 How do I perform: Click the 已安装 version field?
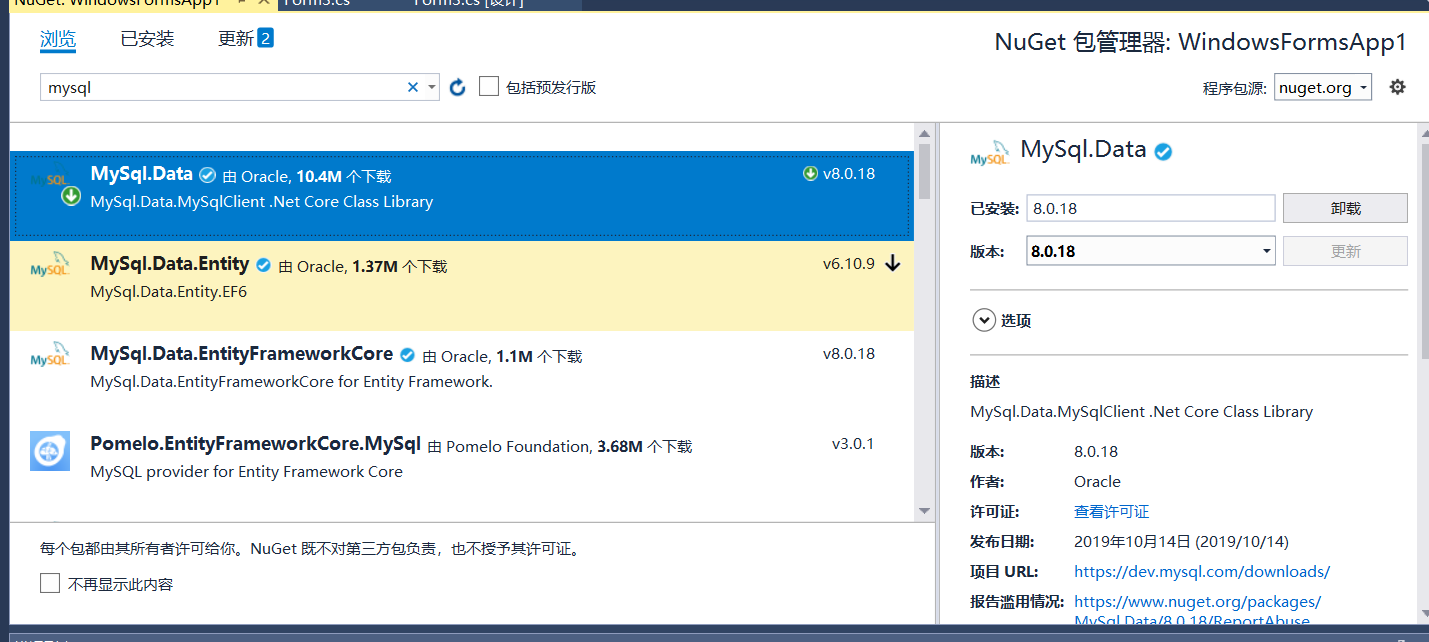coord(1151,208)
